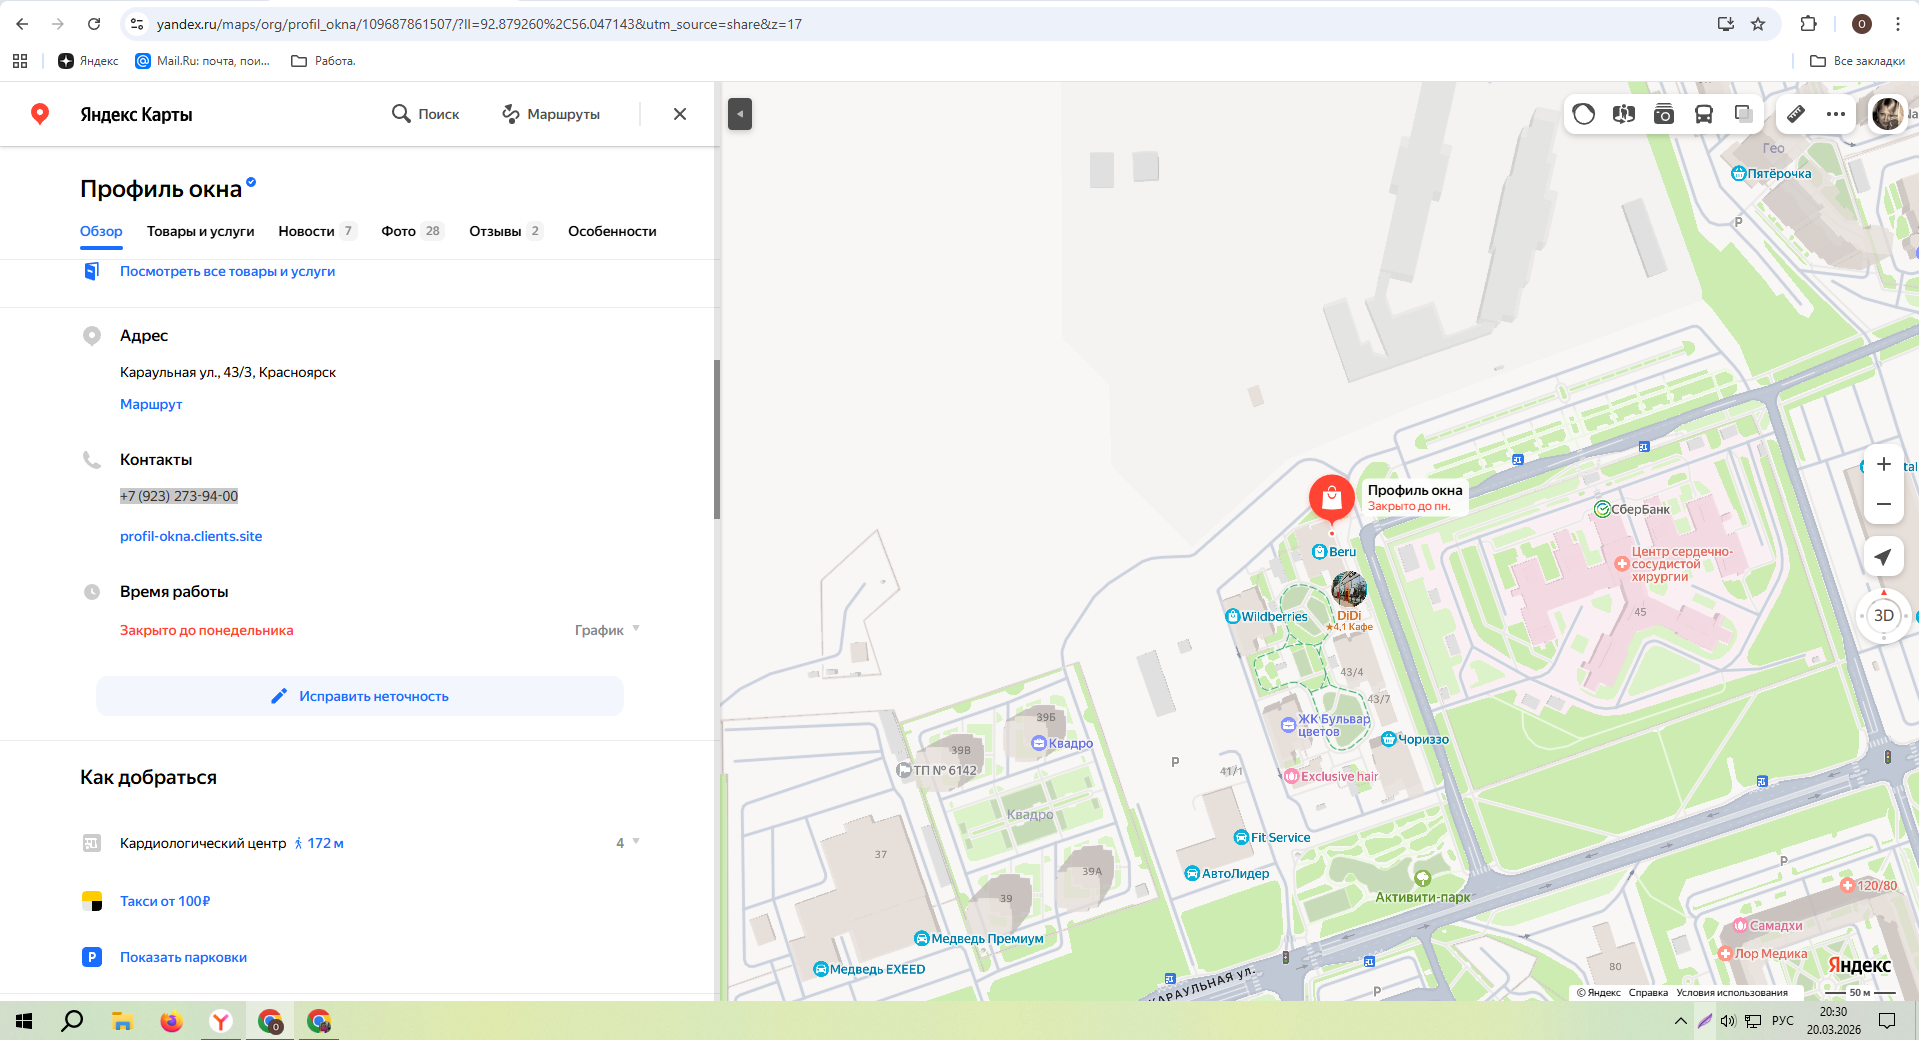
Task: Open Поиск search with magnifier icon
Action: point(426,114)
